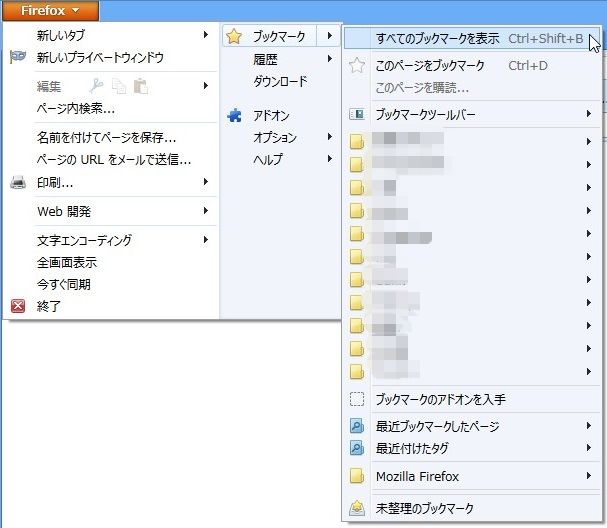Open ダウンロード from the menu
Viewport: 607px width, 528px height.
pos(281,81)
